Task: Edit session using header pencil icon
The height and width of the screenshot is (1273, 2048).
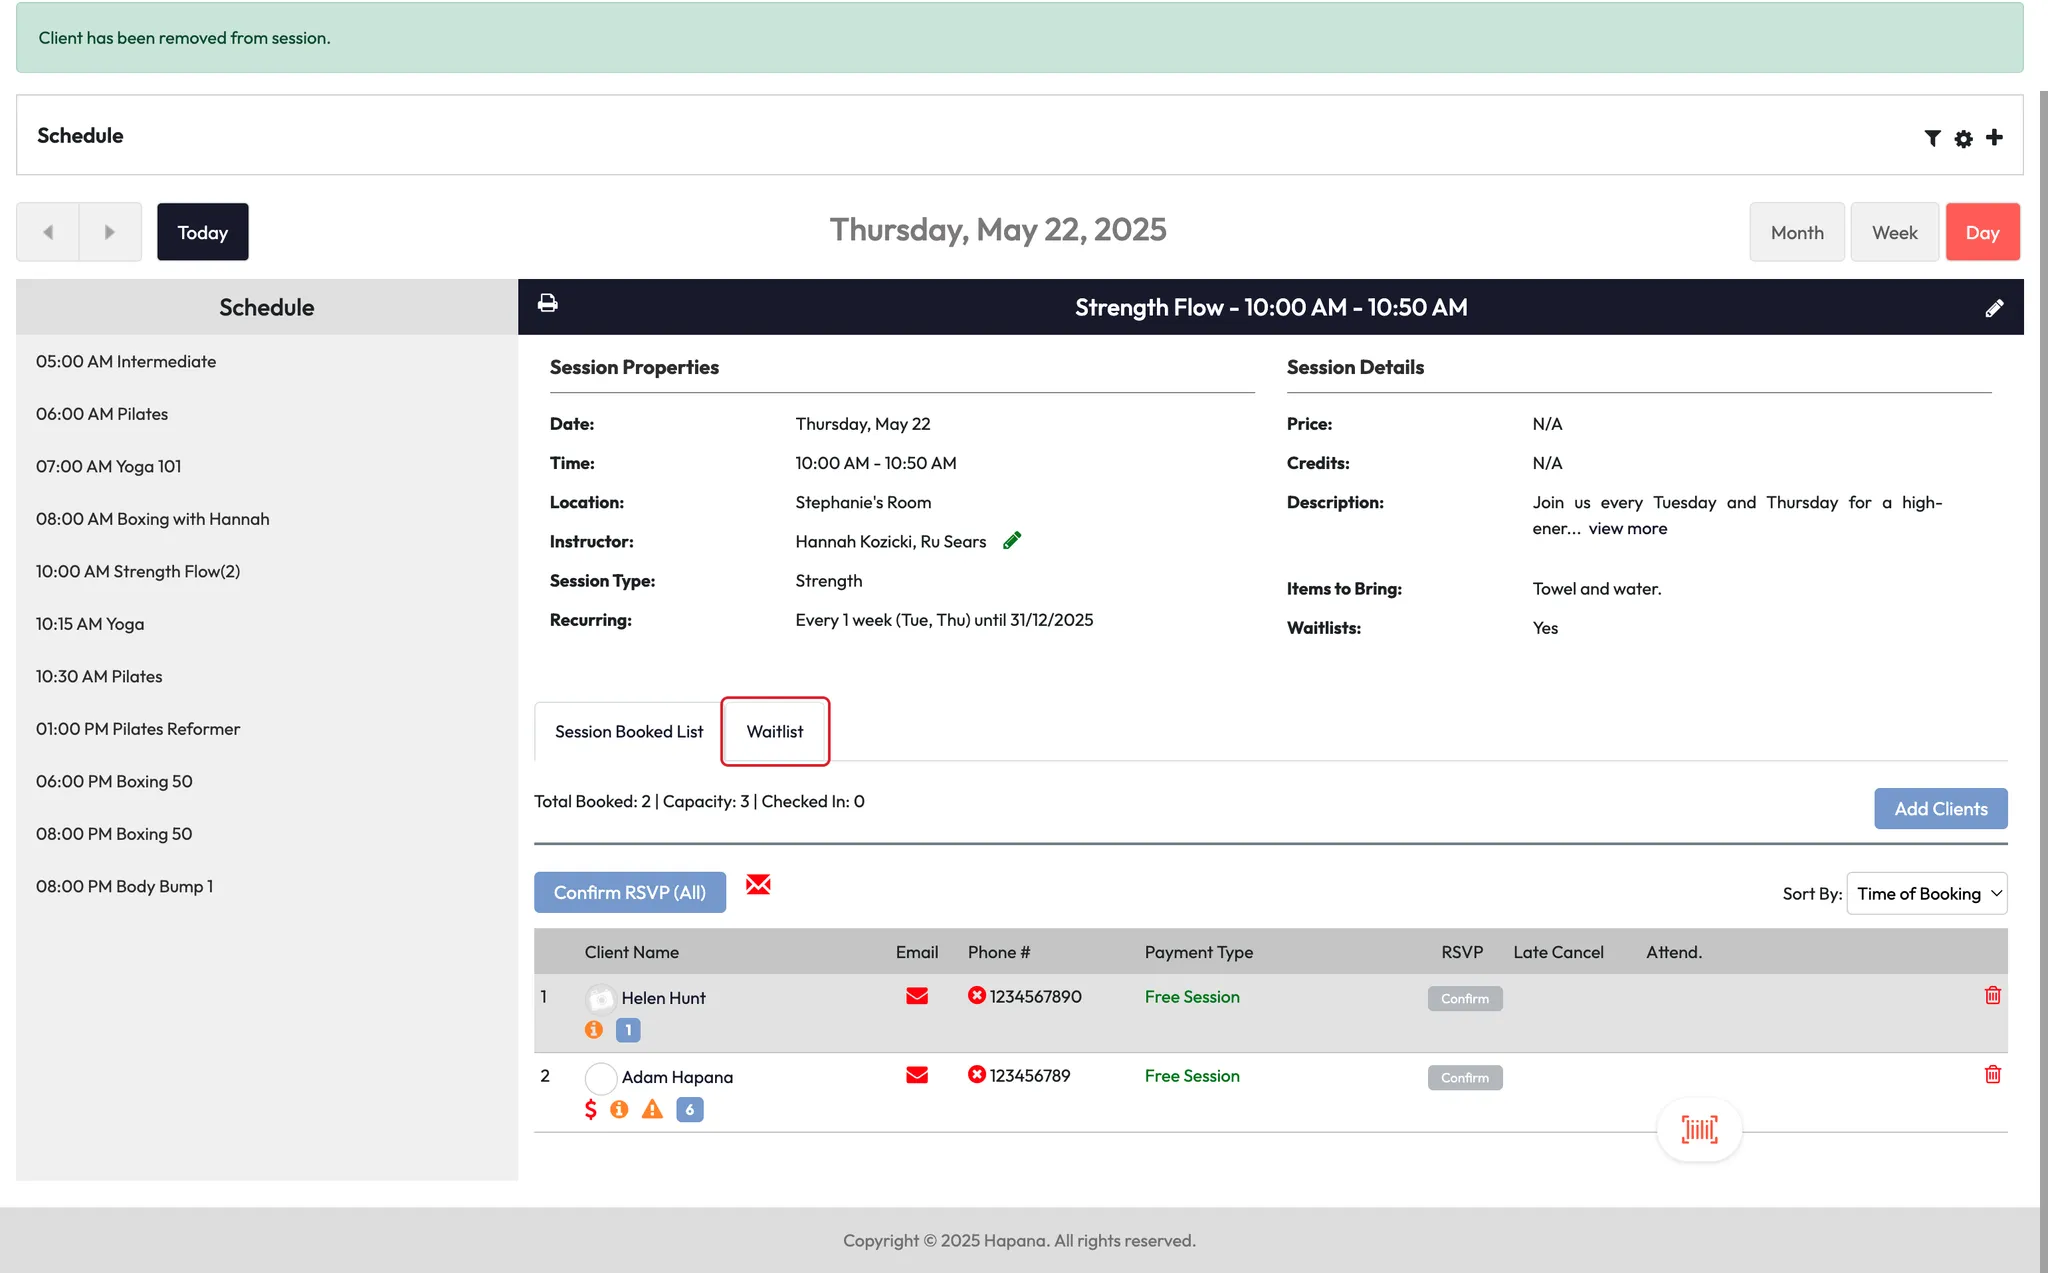Action: tap(1993, 308)
